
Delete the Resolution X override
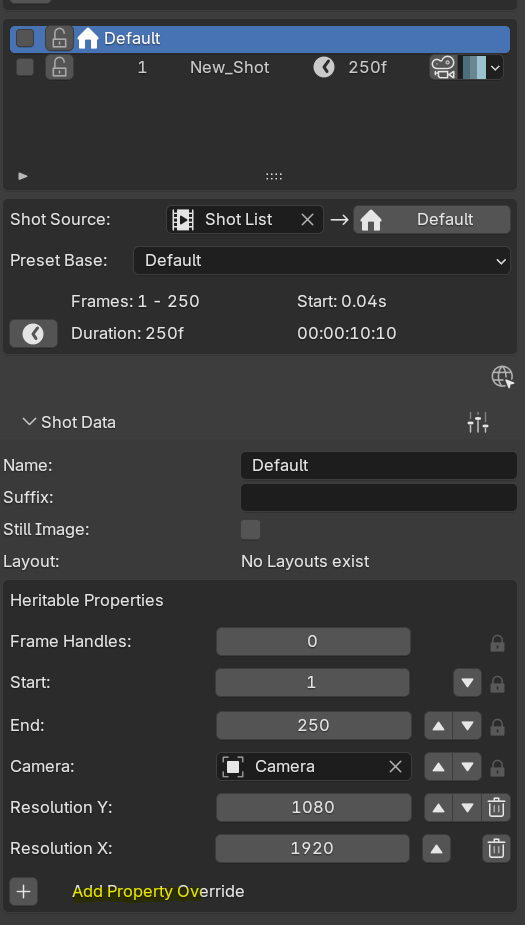click(496, 848)
